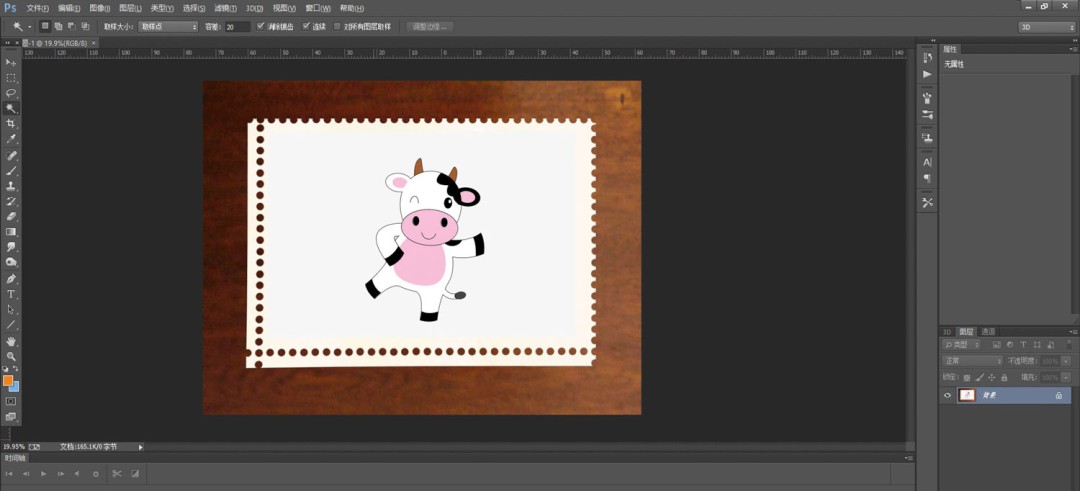Open the layer blend mode dropdown
Screen dimensions: 1080x491
(972, 361)
